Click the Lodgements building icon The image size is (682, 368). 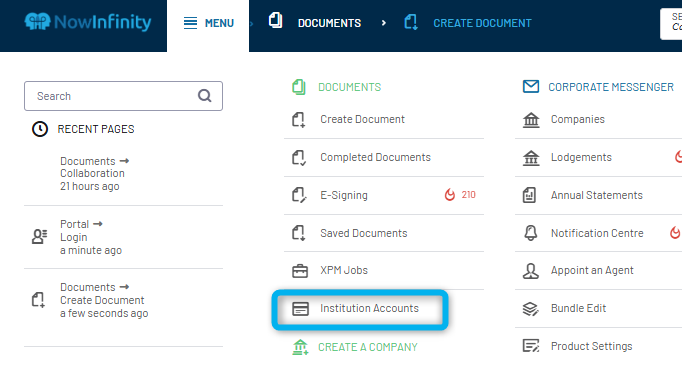click(531, 158)
